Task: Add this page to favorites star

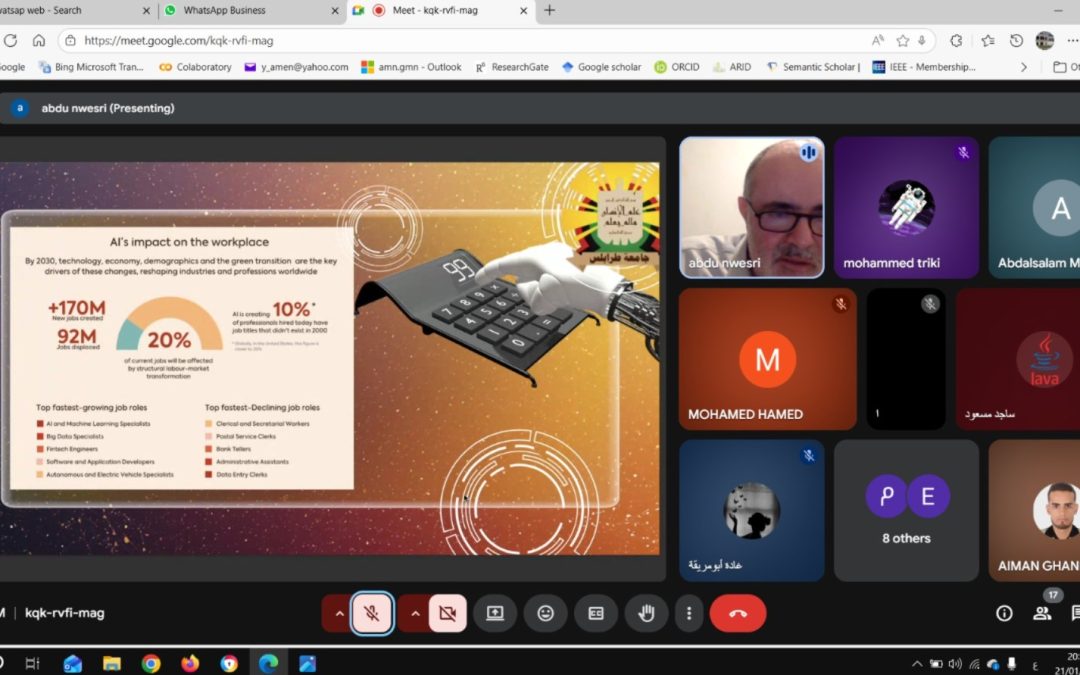Action: click(903, 41)
